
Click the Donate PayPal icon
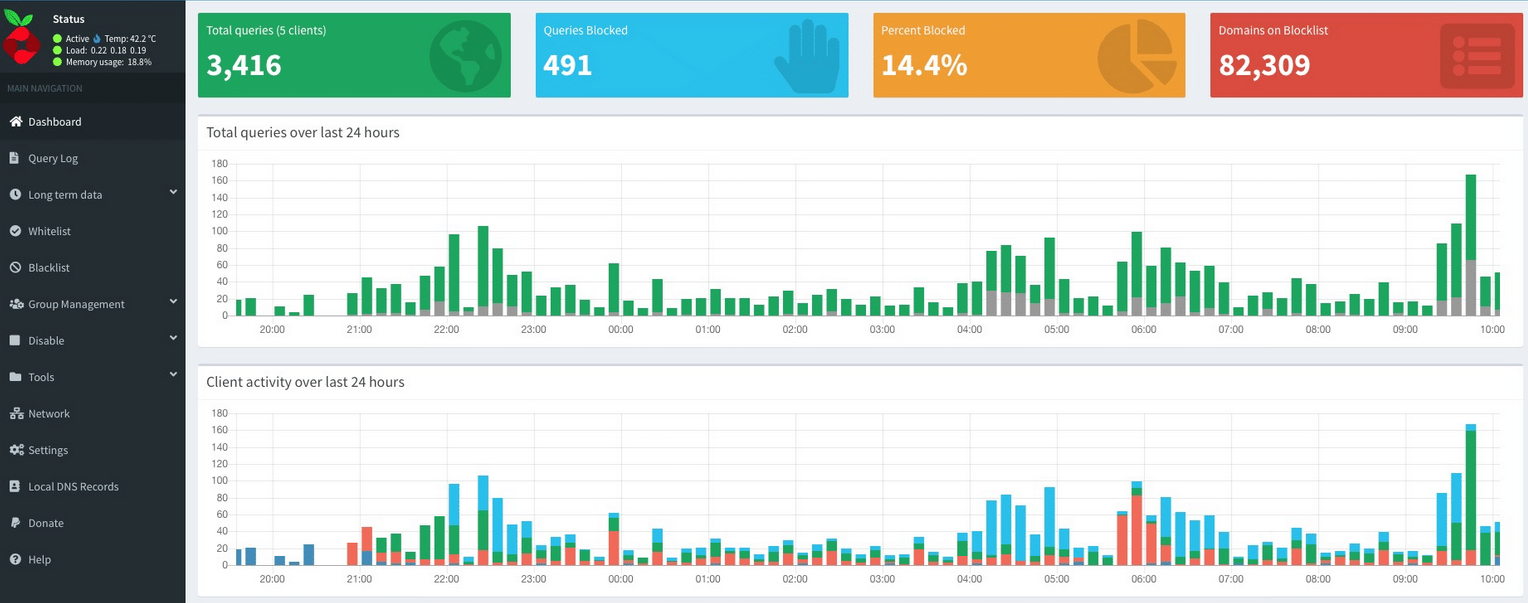15,523
